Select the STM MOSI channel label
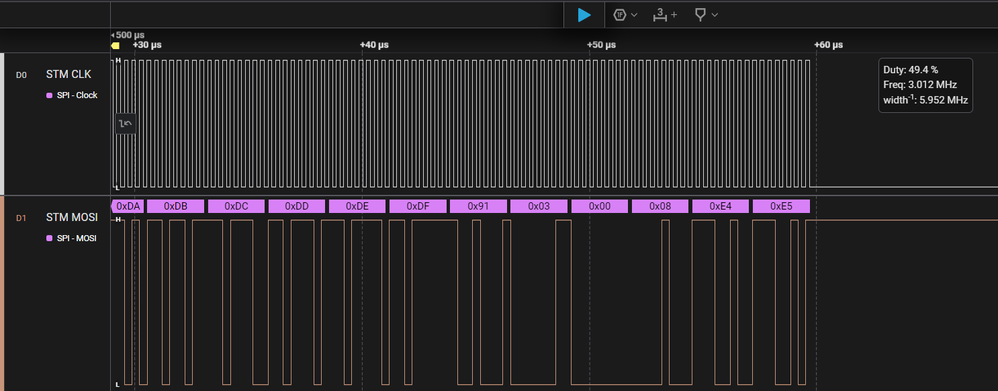The width and height of the screenshot is (998, 391). pyautogui.click(x=71, y=218)
